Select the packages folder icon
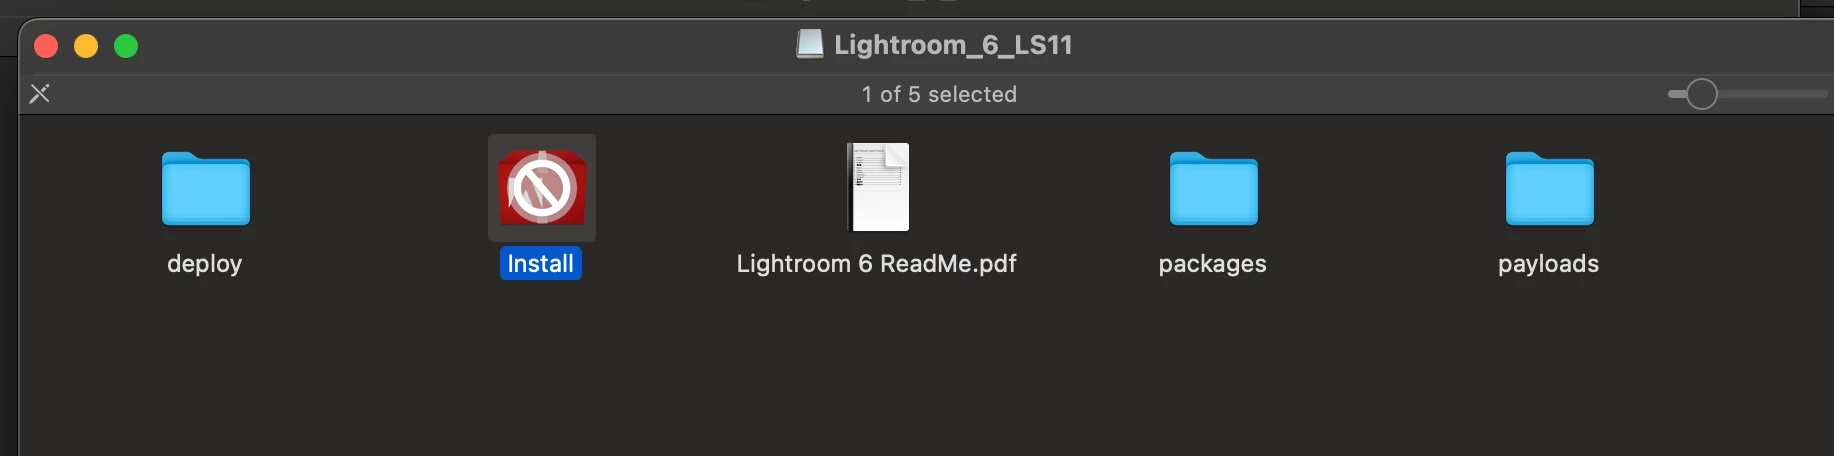This screenshot has width=1834, height=456. tap(1213, 188)
